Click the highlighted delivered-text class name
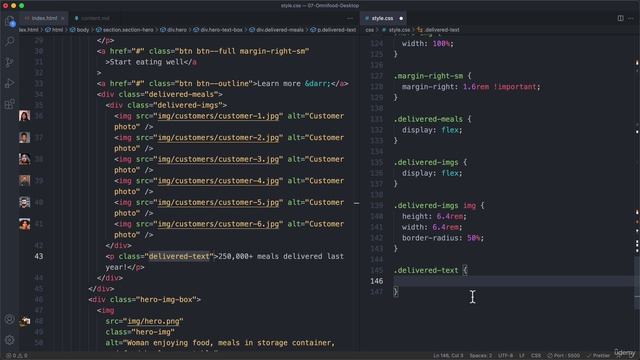The height and width of the screenshot is (360, 640). pos(179,256)
